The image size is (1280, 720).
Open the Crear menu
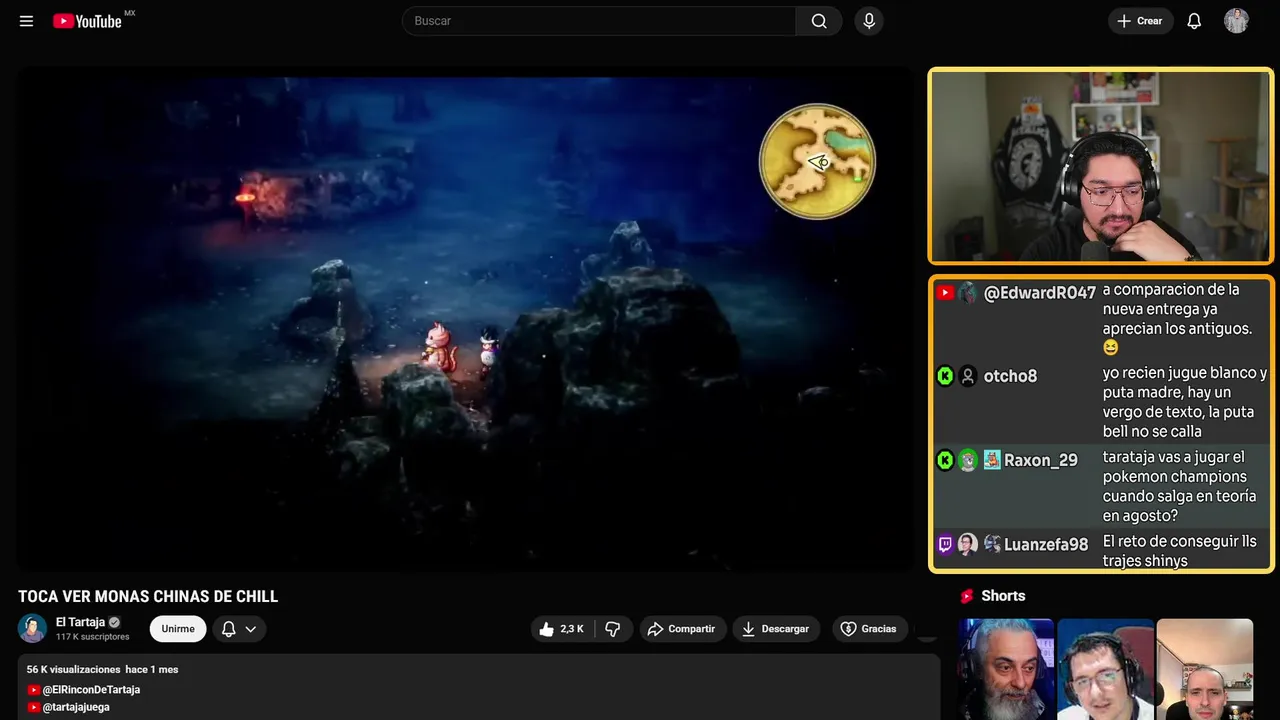(x=1140, y=21)
